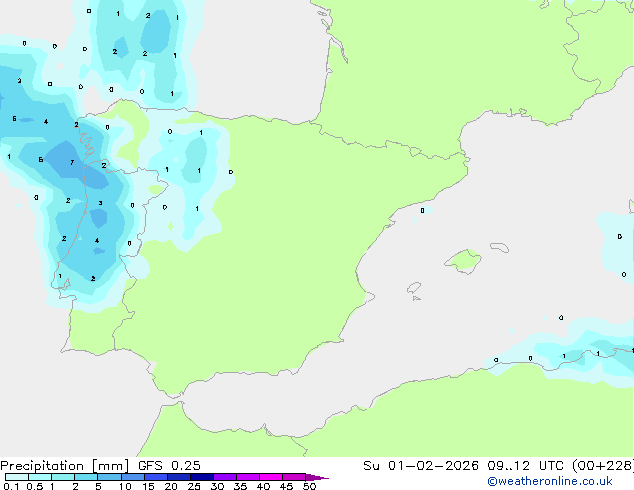Click the above-50 legend arrow tip
The width and height of the screenshot is (634, 490).
(317, 477)
